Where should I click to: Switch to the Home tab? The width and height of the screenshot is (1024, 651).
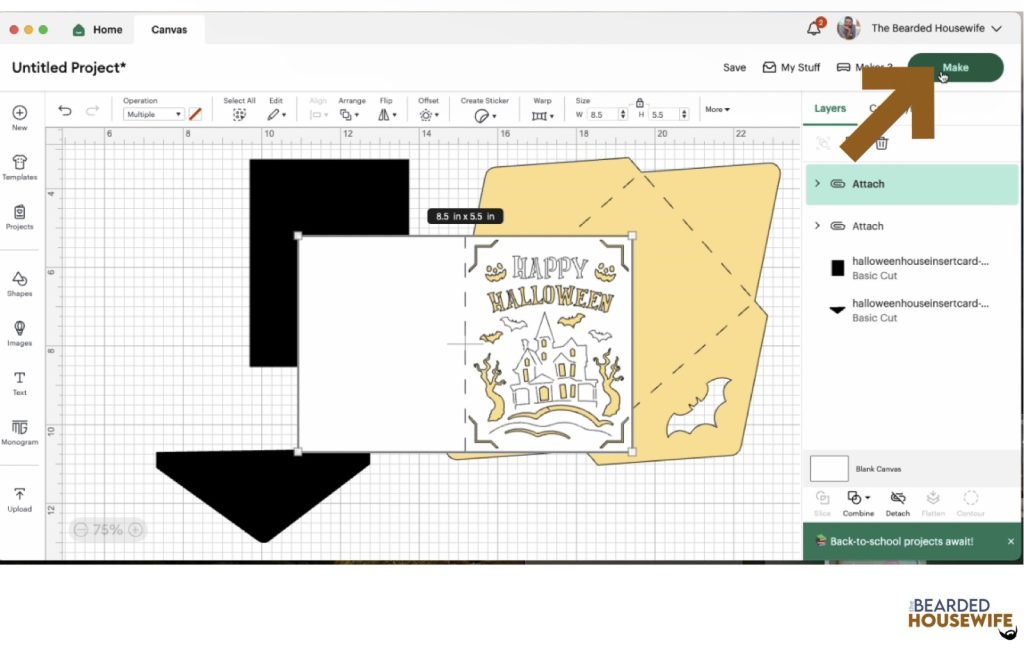97,29
